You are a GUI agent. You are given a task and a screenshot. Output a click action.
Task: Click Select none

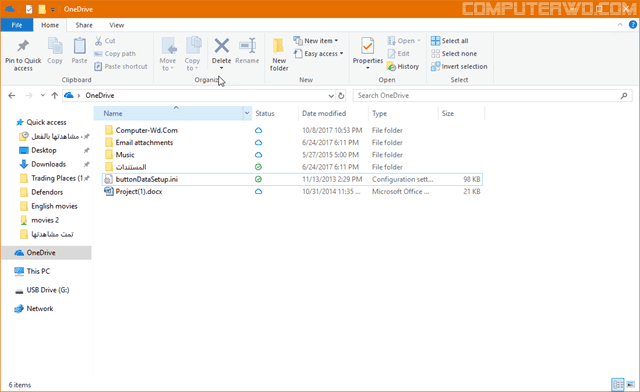(454, 53)
